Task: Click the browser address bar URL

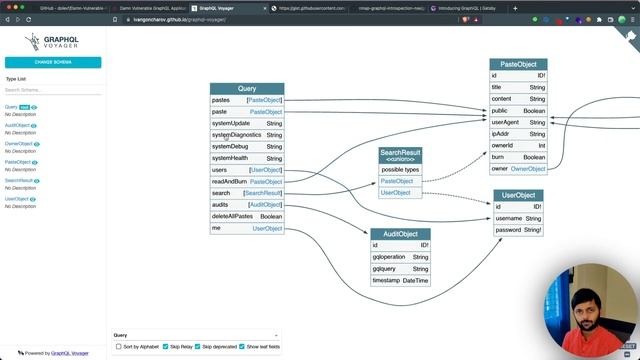Action: coord(180,19)
